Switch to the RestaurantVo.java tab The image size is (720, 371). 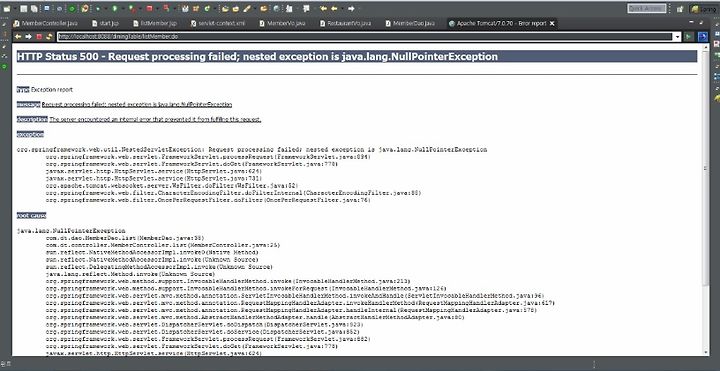pos(346,23)
